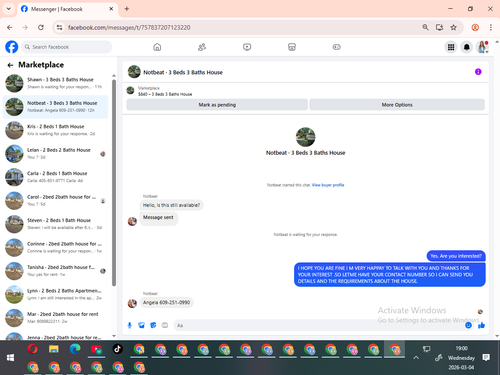500x375 pixels.
Task: Open the Friends icon in top navigation
Action: click(x=202, y=47)
